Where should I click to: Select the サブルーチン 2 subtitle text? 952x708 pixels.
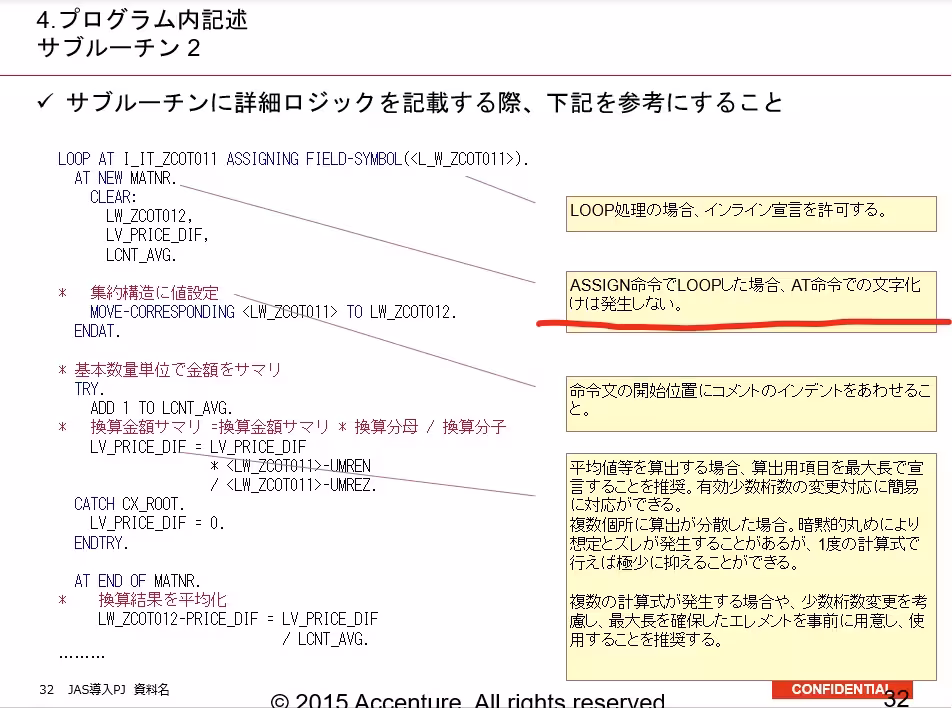tap(118, 48)
